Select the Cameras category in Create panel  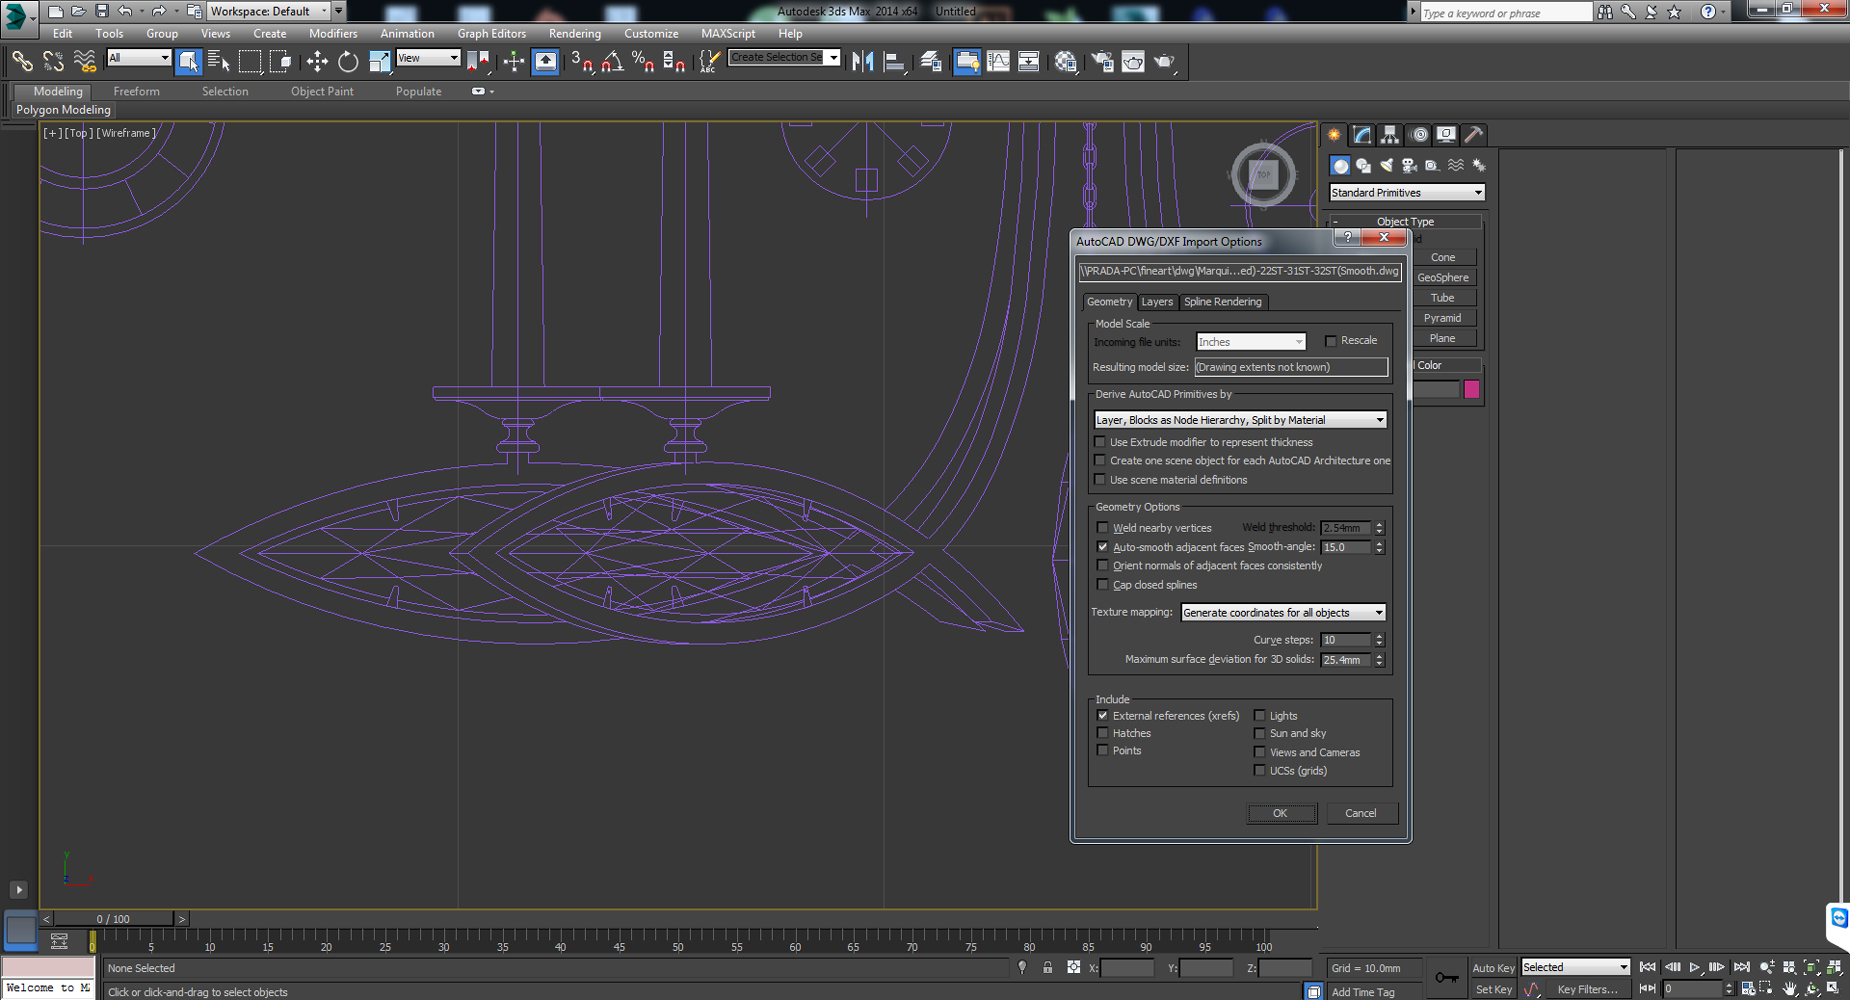coord(1408,165)
